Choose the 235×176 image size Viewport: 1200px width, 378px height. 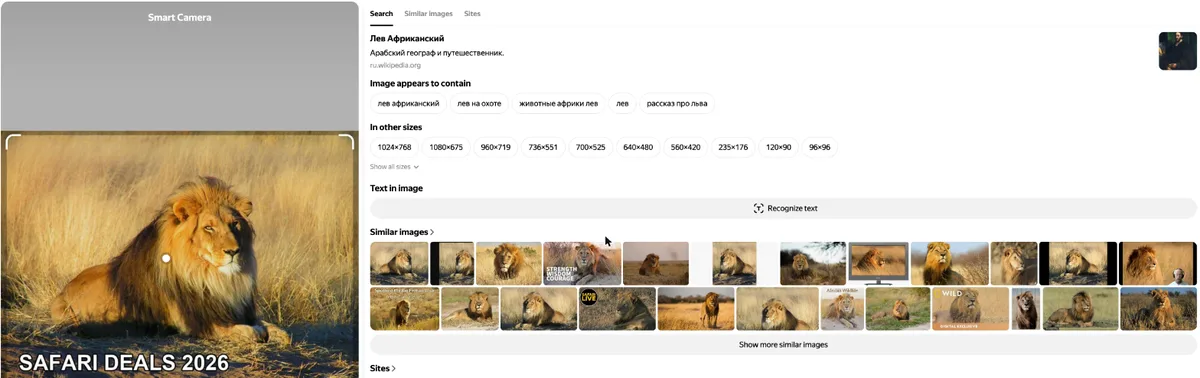733,147
